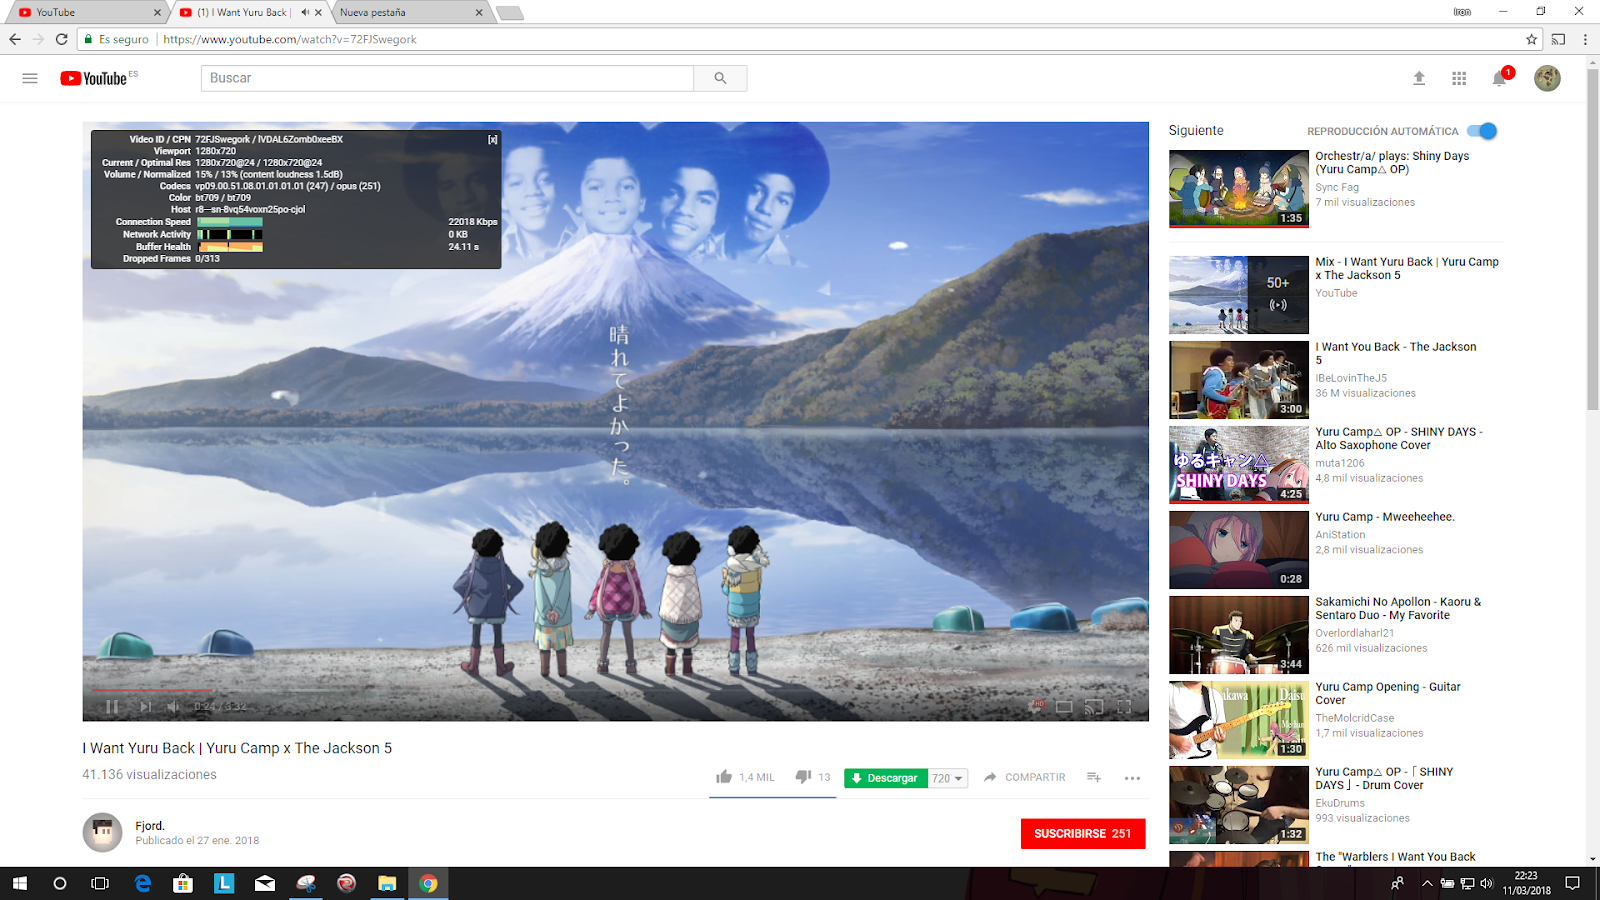Open Alto Saxophone Cover video title
Image resolution: width=1600 pixels, height=900 pixels.
1399,439
